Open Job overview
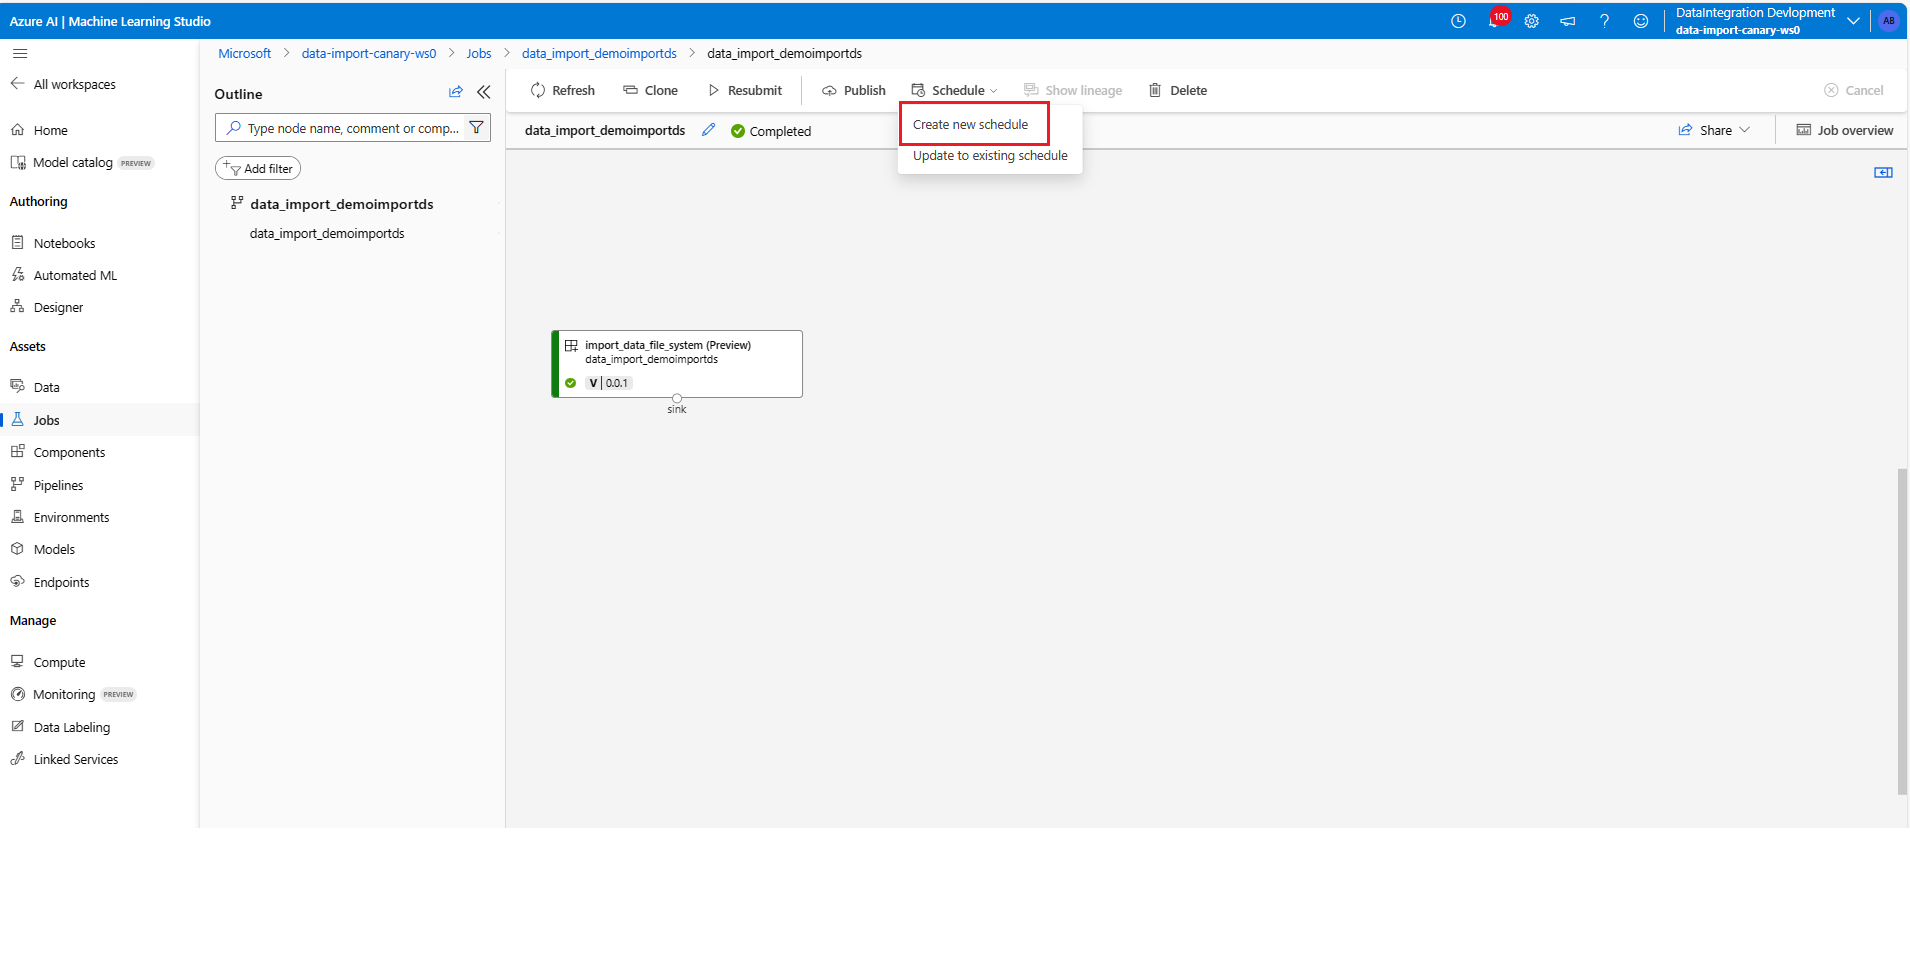The image size is (1910, 978). coord(1844,130)
